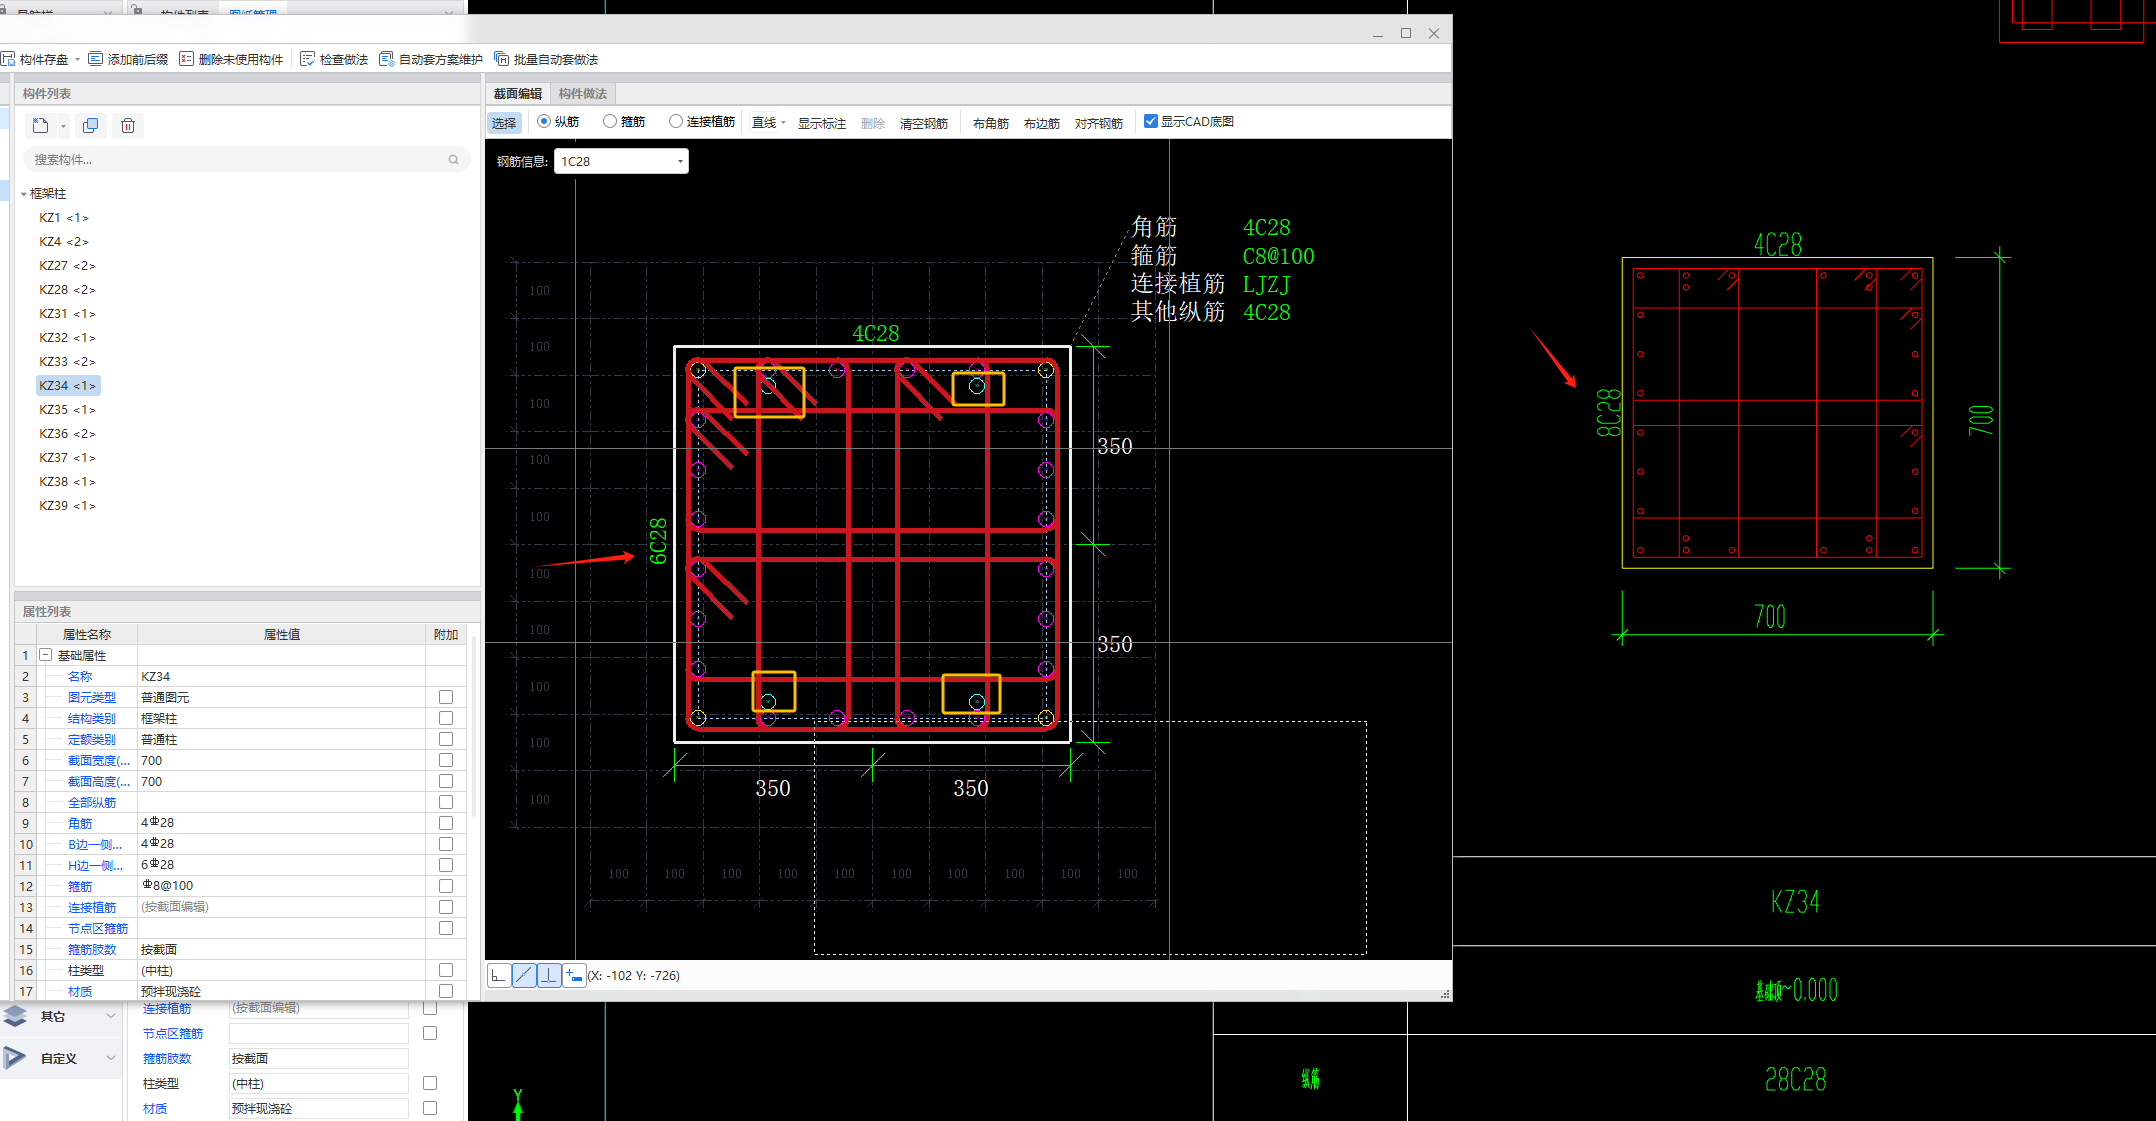This screenshot has width=2156, height=1121.
Task: Open the 直线 draw mode dropdown
Action: coord(784,122)
